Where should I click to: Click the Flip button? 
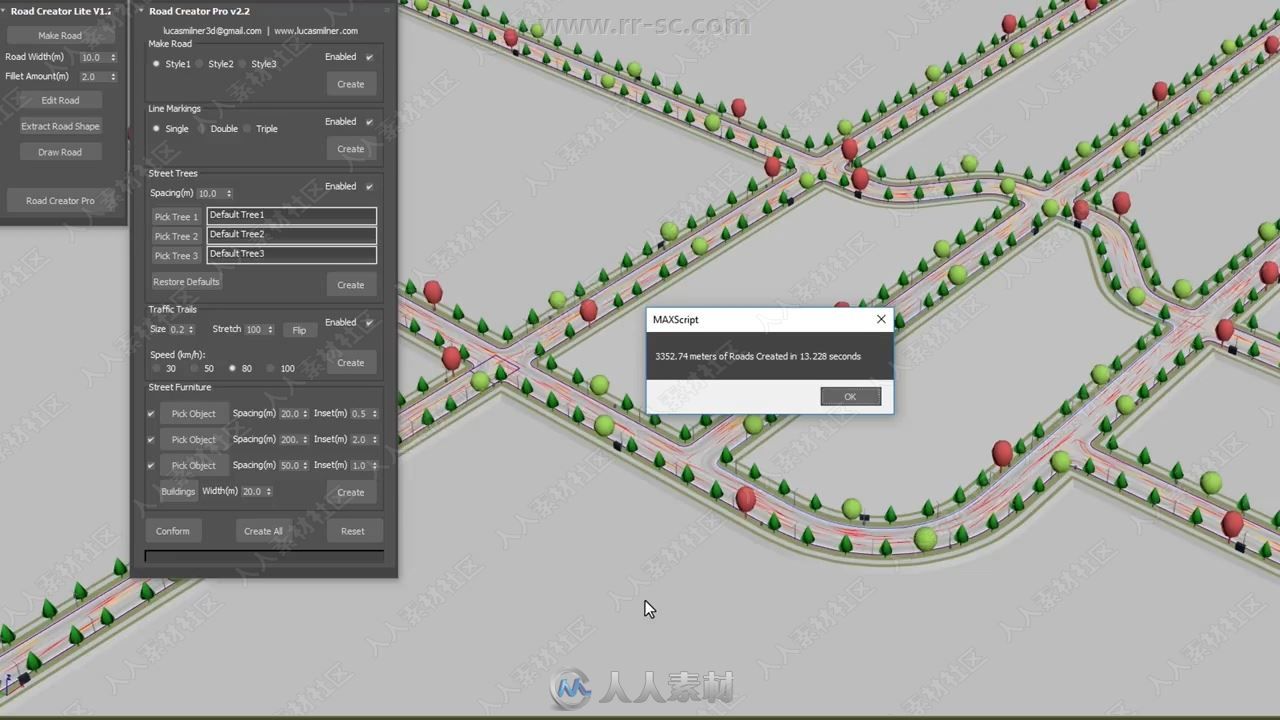[299, 330]
